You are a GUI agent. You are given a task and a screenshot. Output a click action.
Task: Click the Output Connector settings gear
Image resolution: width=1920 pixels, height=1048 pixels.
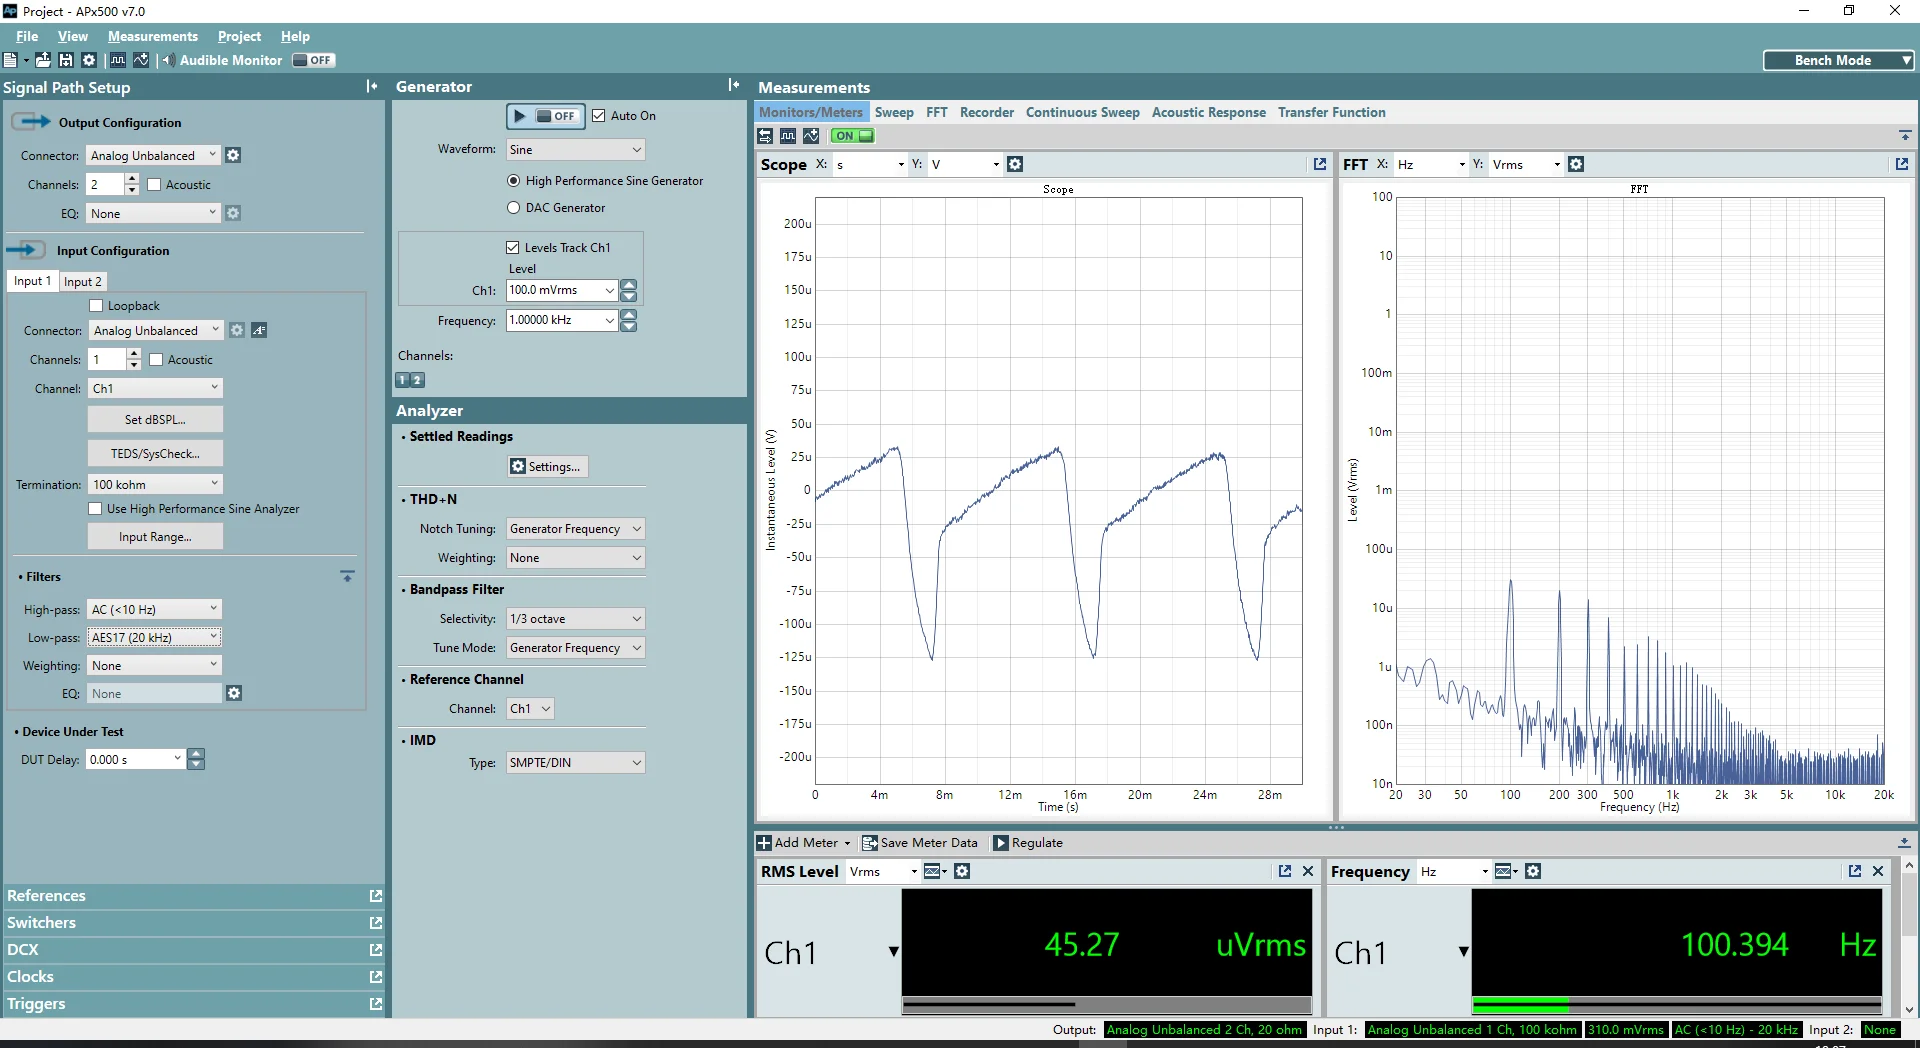click(233, 155)
